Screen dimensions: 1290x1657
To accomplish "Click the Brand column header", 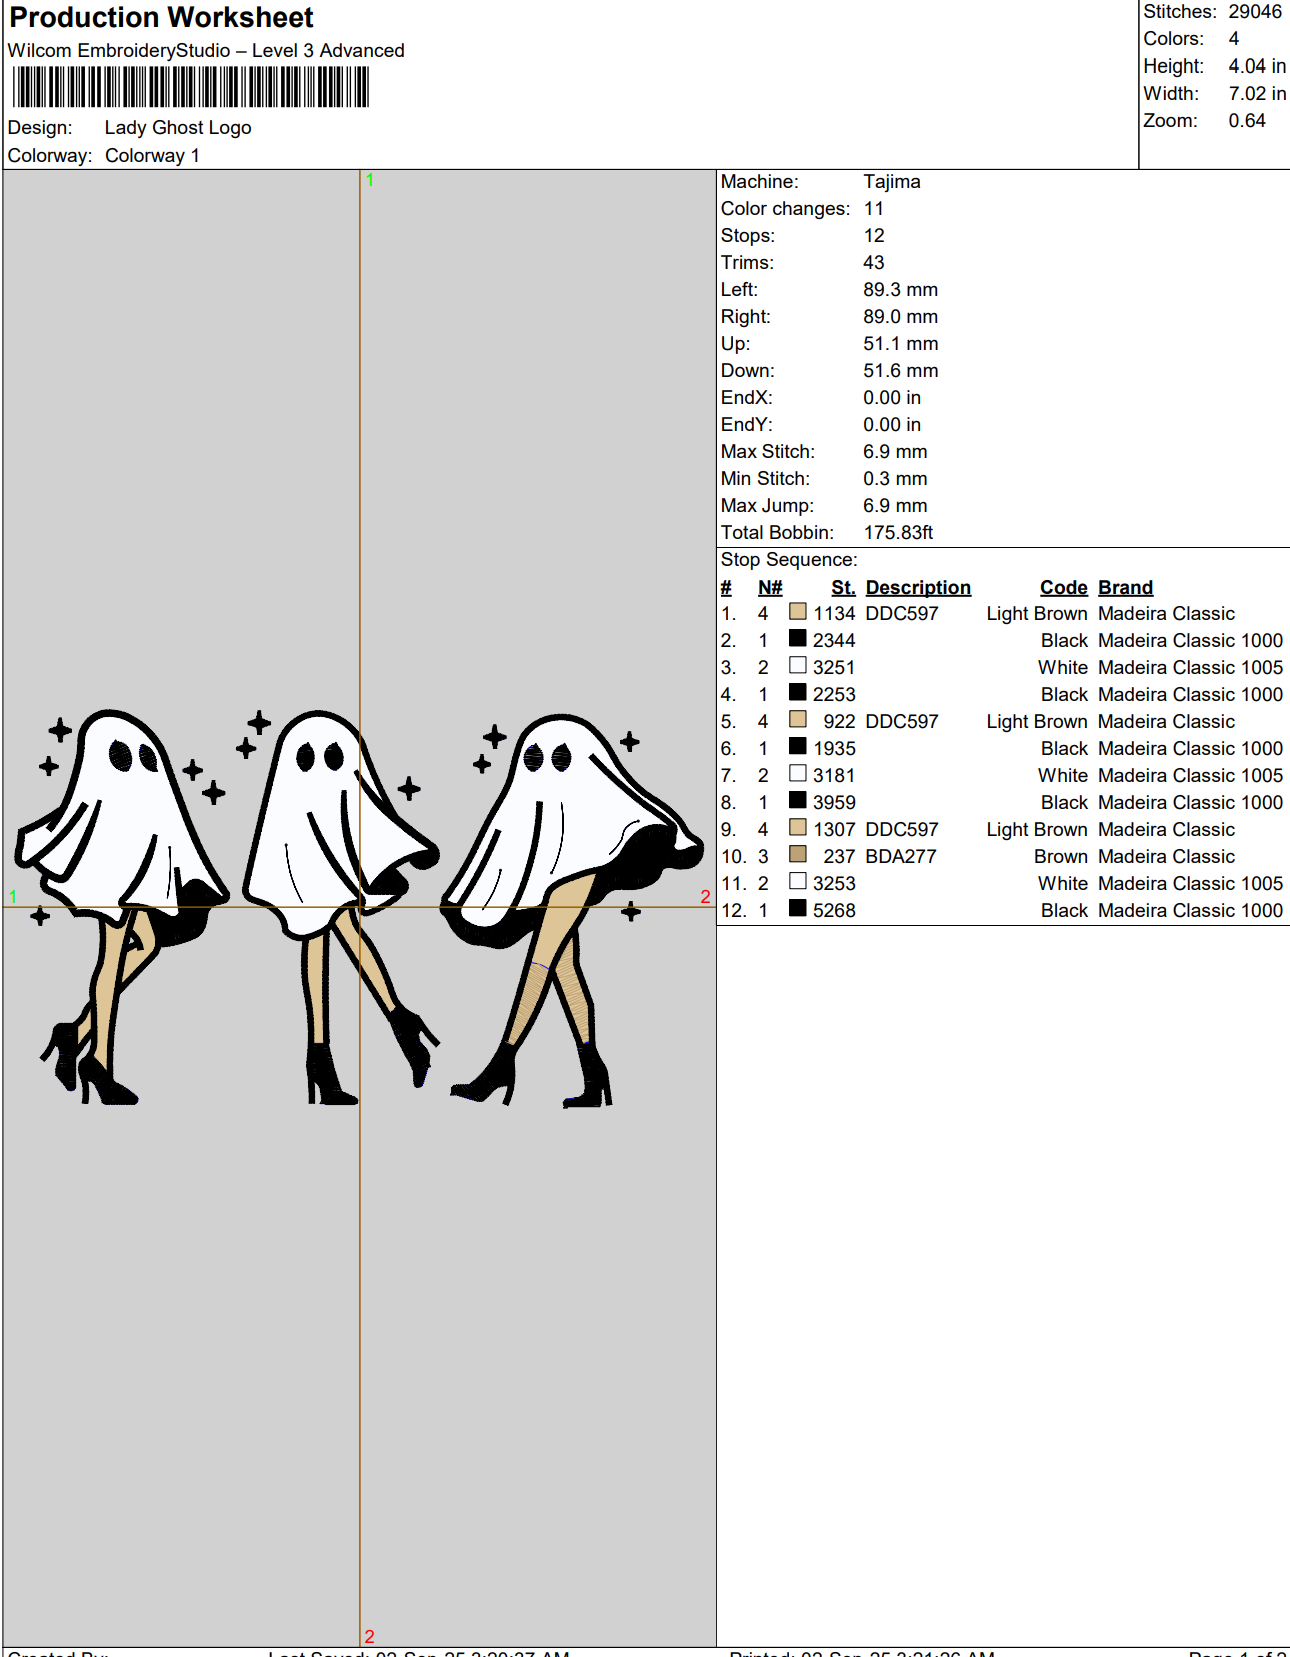I will point(1125,588).
